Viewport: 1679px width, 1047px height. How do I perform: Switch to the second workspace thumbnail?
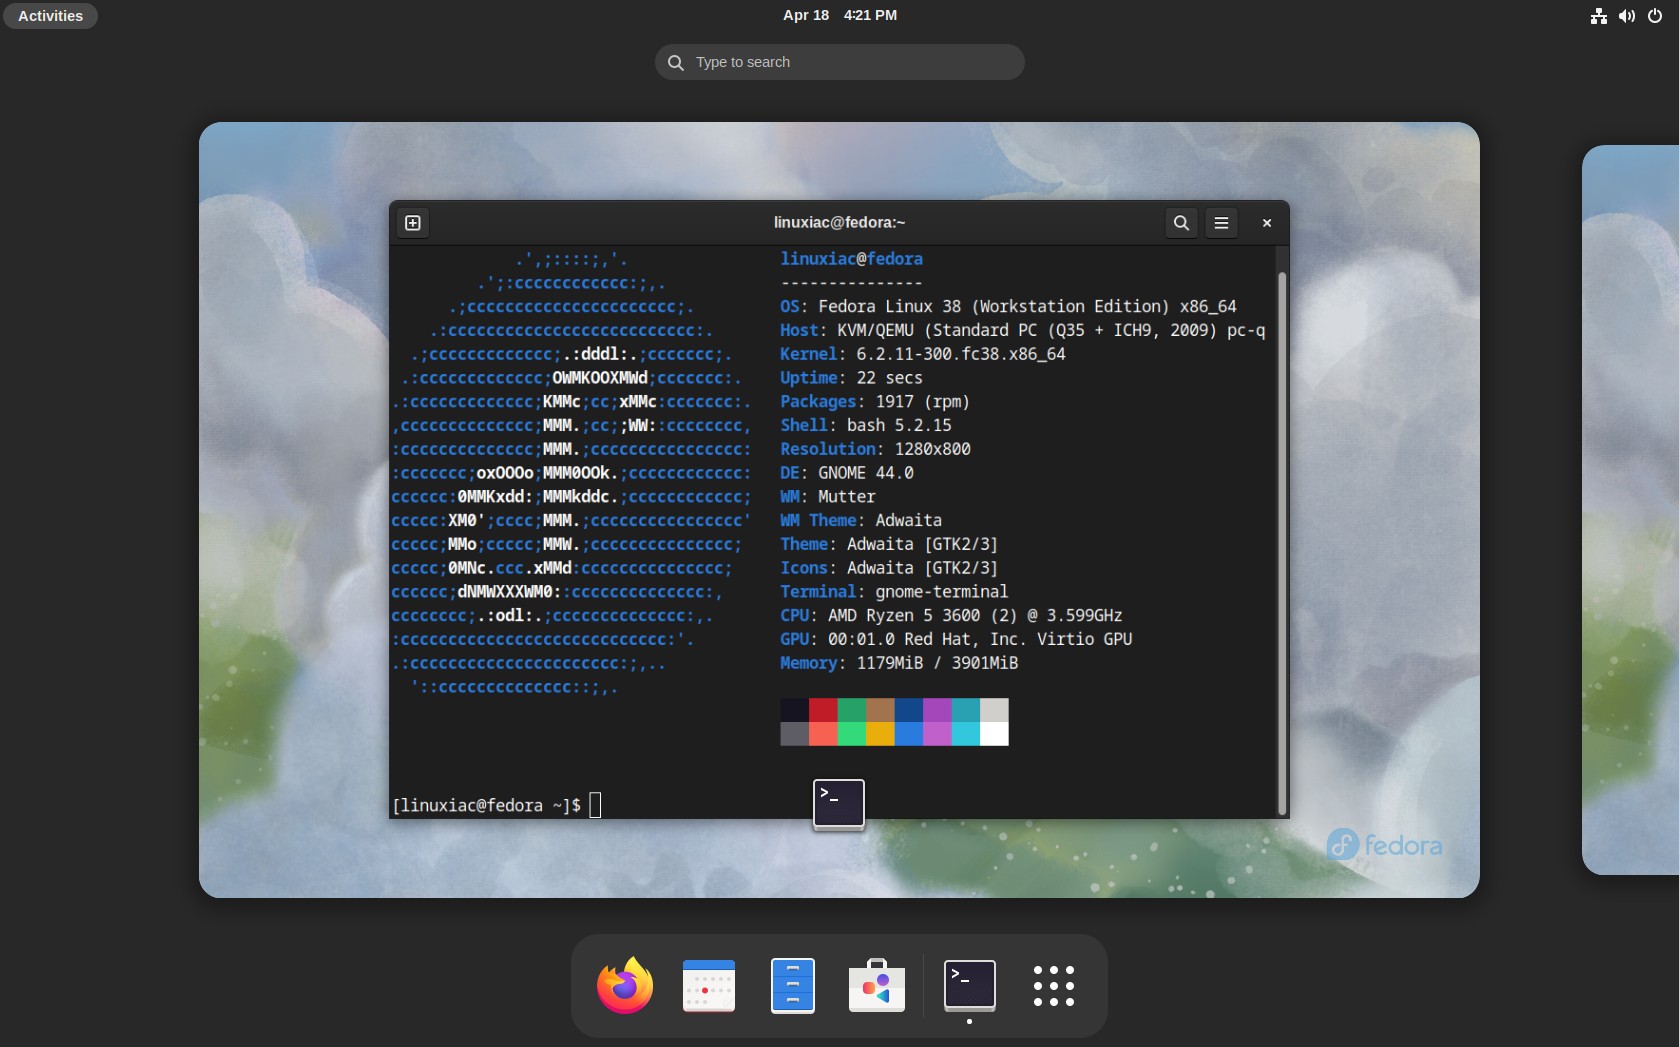tap(1630, 510)
